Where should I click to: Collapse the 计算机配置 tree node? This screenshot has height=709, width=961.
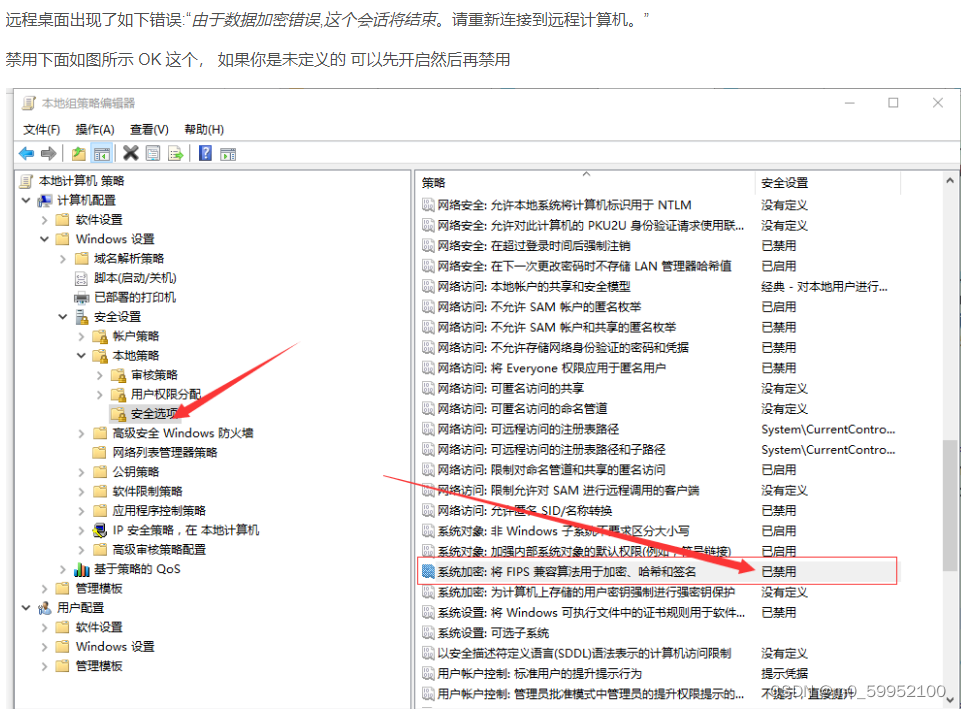26,200
